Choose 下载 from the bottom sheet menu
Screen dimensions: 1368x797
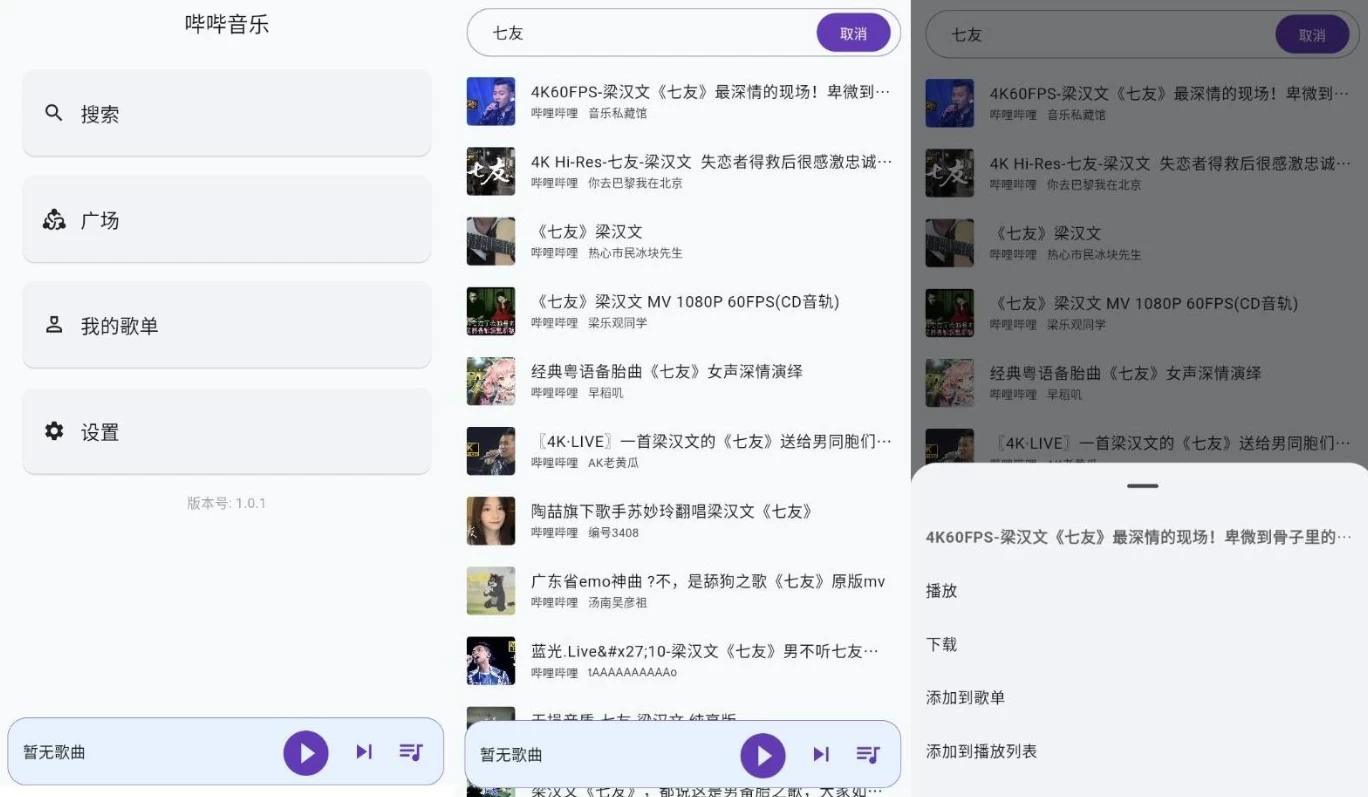coord(942,645)
